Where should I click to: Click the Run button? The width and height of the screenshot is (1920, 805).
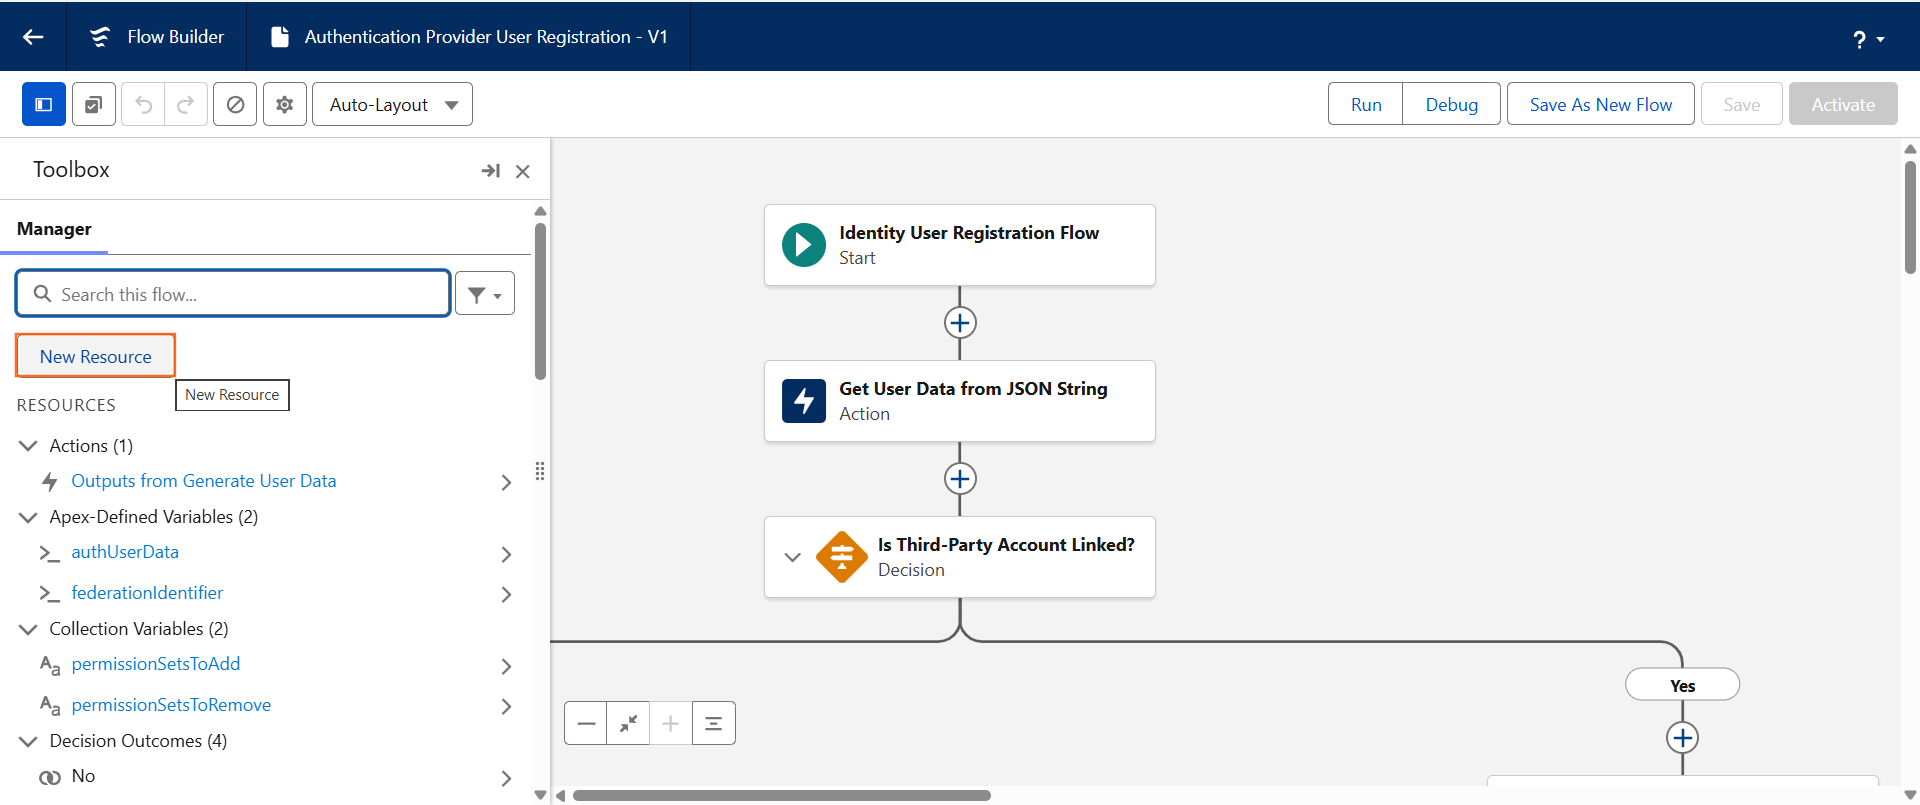[1365, 104]
